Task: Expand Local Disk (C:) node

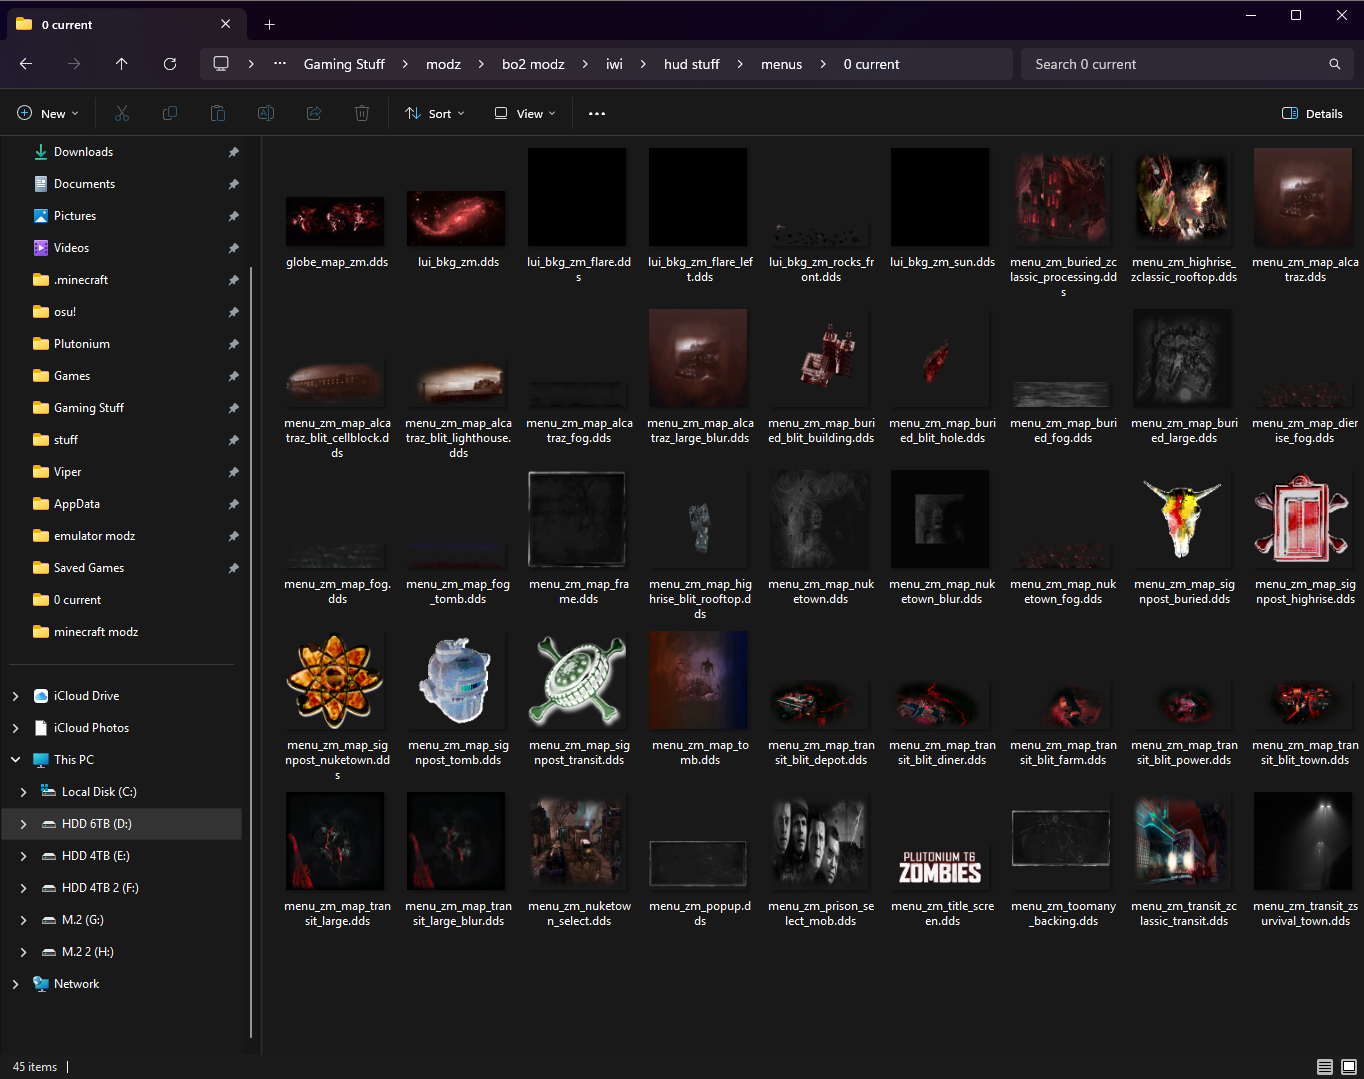Action: click(x=23, y=792)
